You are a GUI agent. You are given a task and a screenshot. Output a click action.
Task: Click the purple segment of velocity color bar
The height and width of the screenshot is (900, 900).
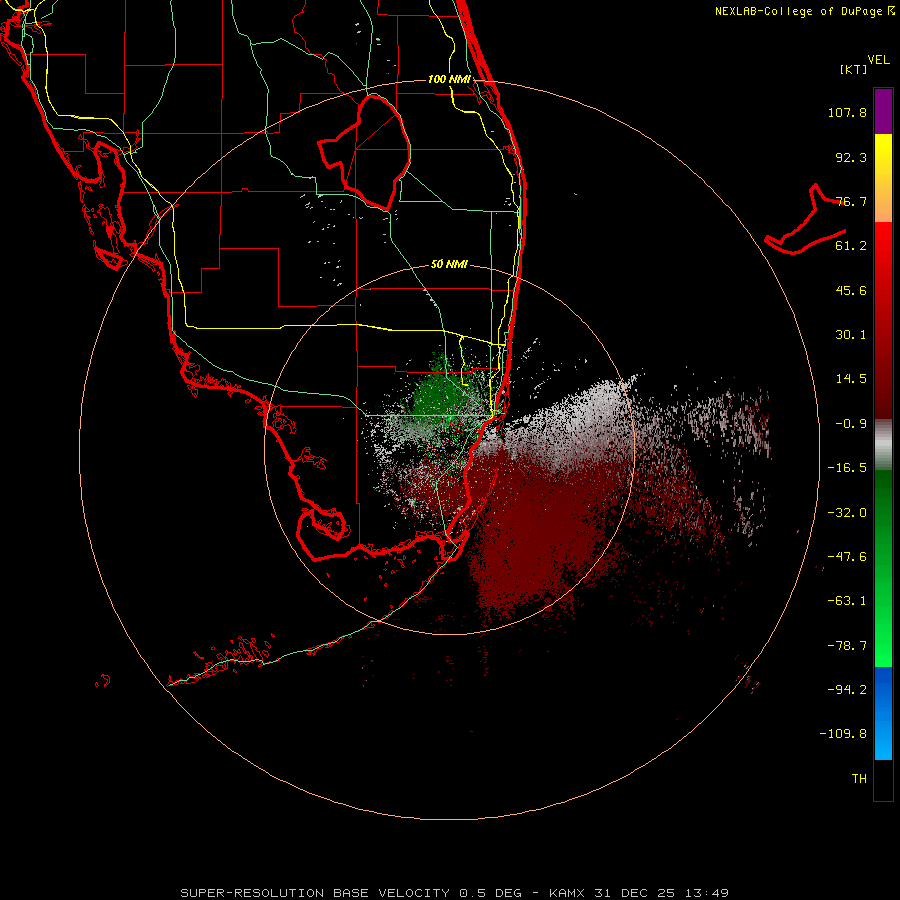coord(883,111)
